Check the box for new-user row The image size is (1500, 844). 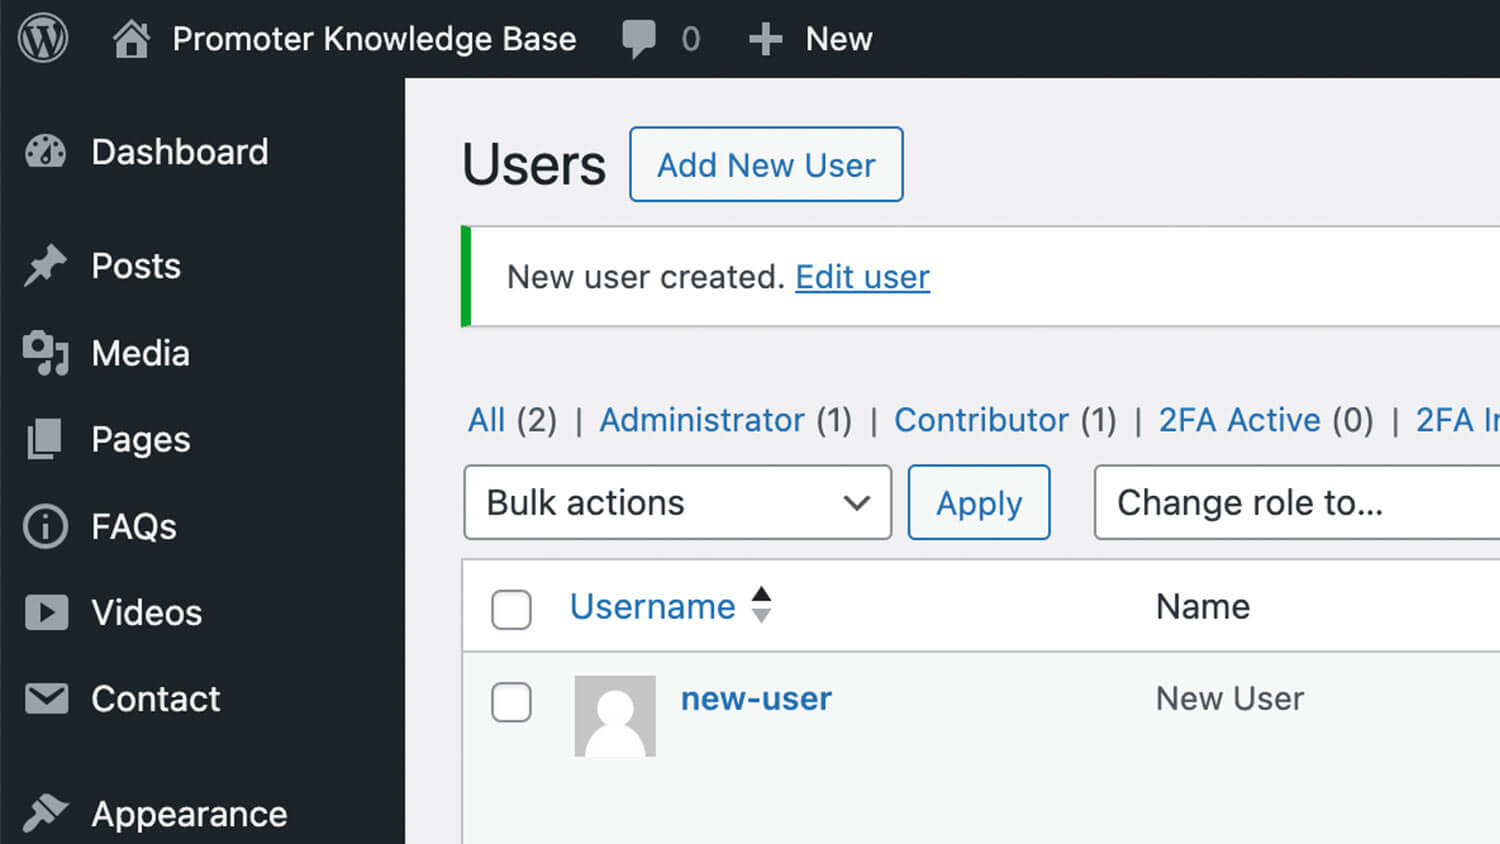tap(511, 702)
